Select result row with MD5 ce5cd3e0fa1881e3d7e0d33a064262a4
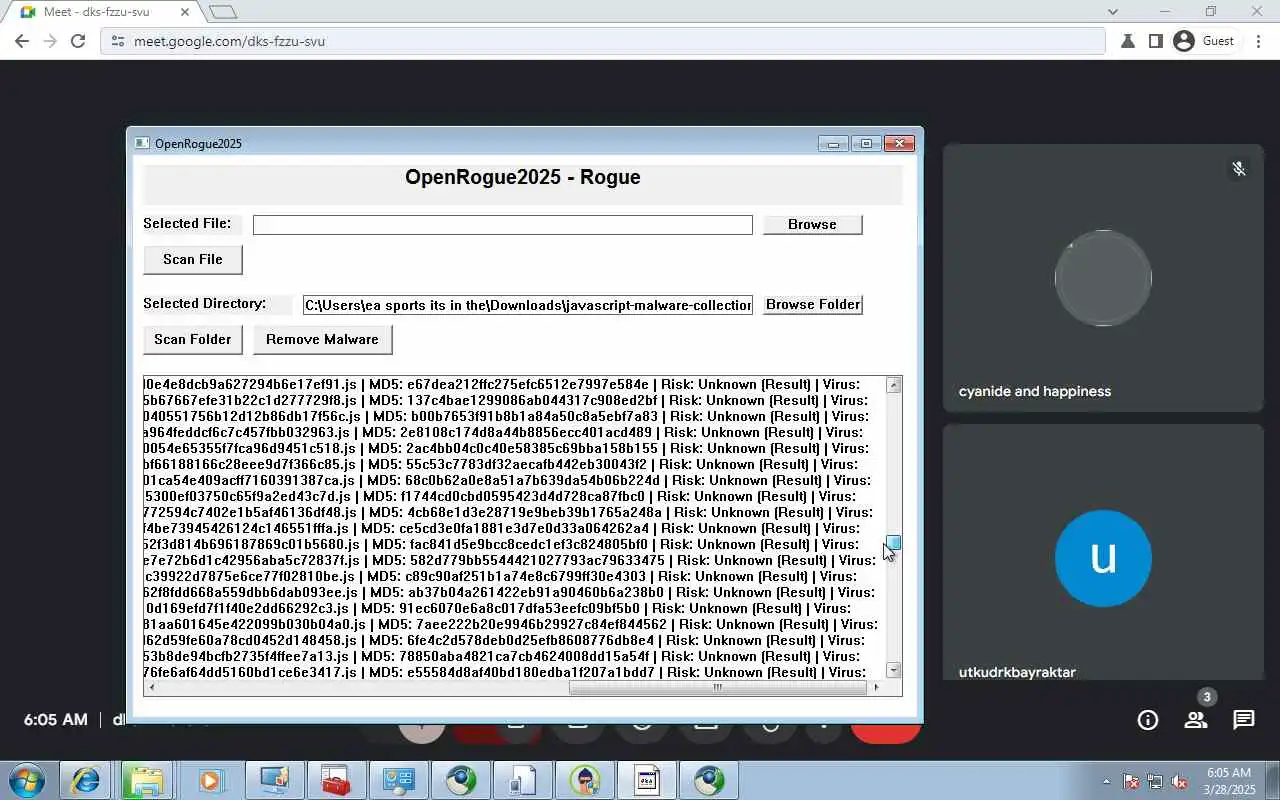The height and width of the screenshot is (800, 1280). 515,528
